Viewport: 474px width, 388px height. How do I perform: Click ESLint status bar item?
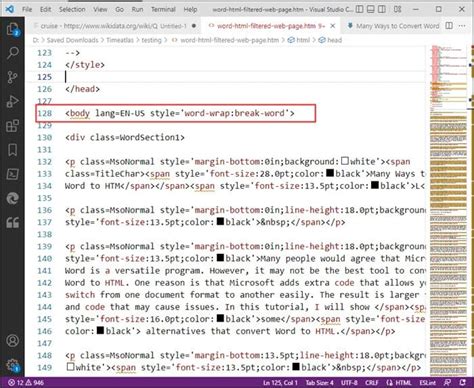[x=427, y=383]
